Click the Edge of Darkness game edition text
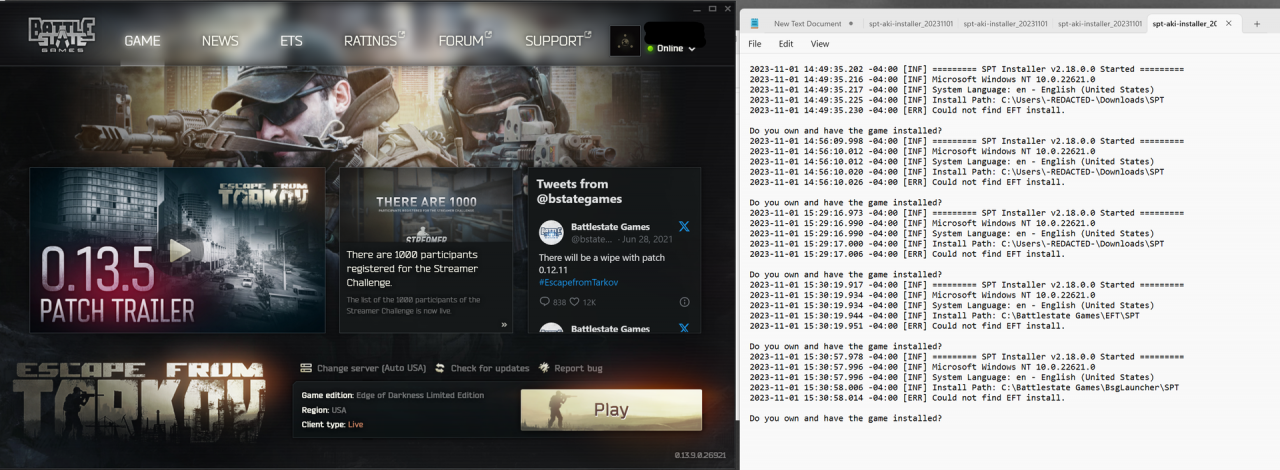This screenshot has width=1280, height=470. point(420,395)
